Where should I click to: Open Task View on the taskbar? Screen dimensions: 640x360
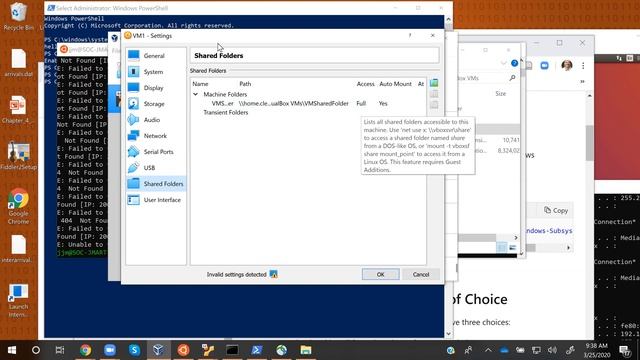pyautogui.click(x=60, y=350)
